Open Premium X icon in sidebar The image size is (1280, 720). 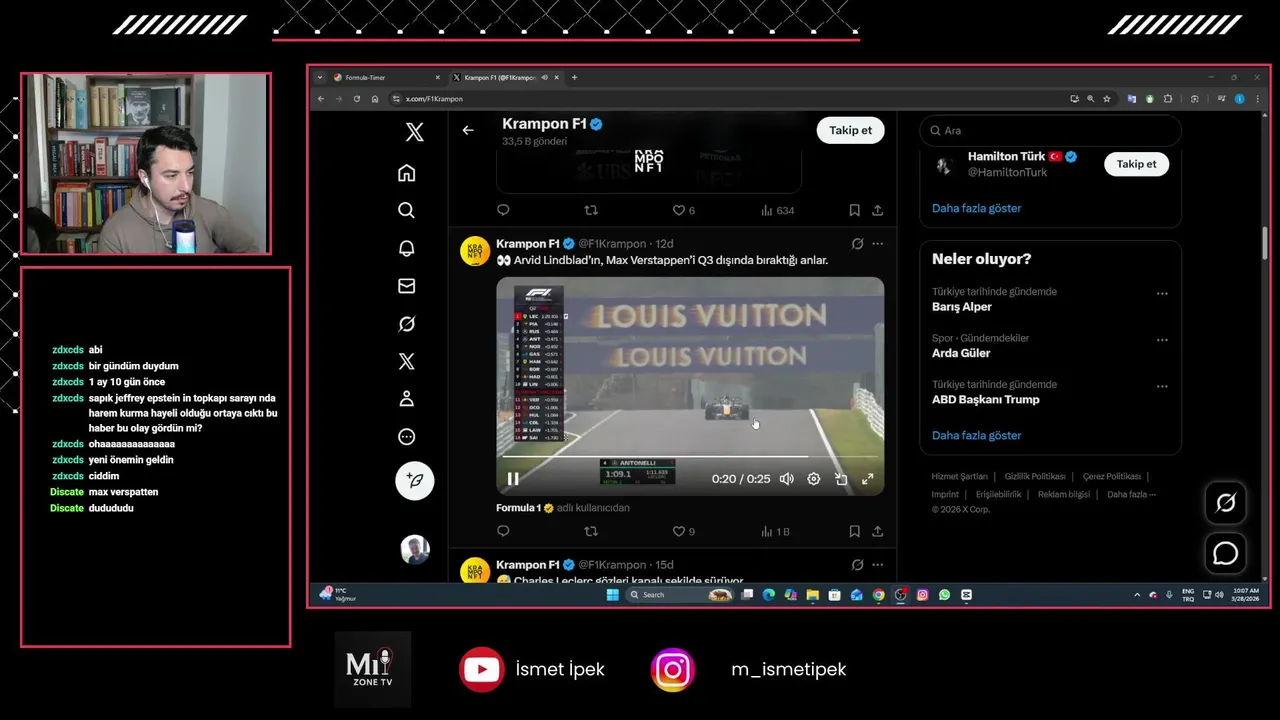click(x=406, y=361)
